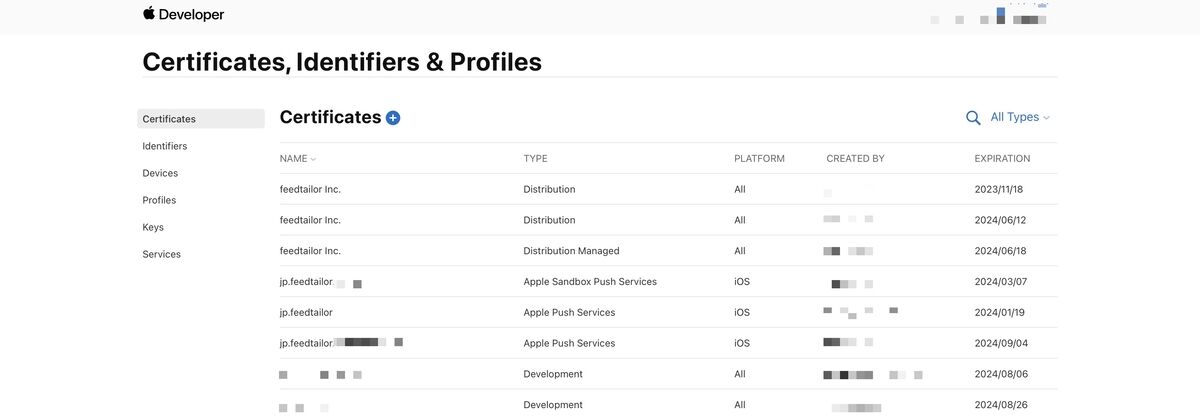Open the All Types filter dropdown

pos(1020,117)
